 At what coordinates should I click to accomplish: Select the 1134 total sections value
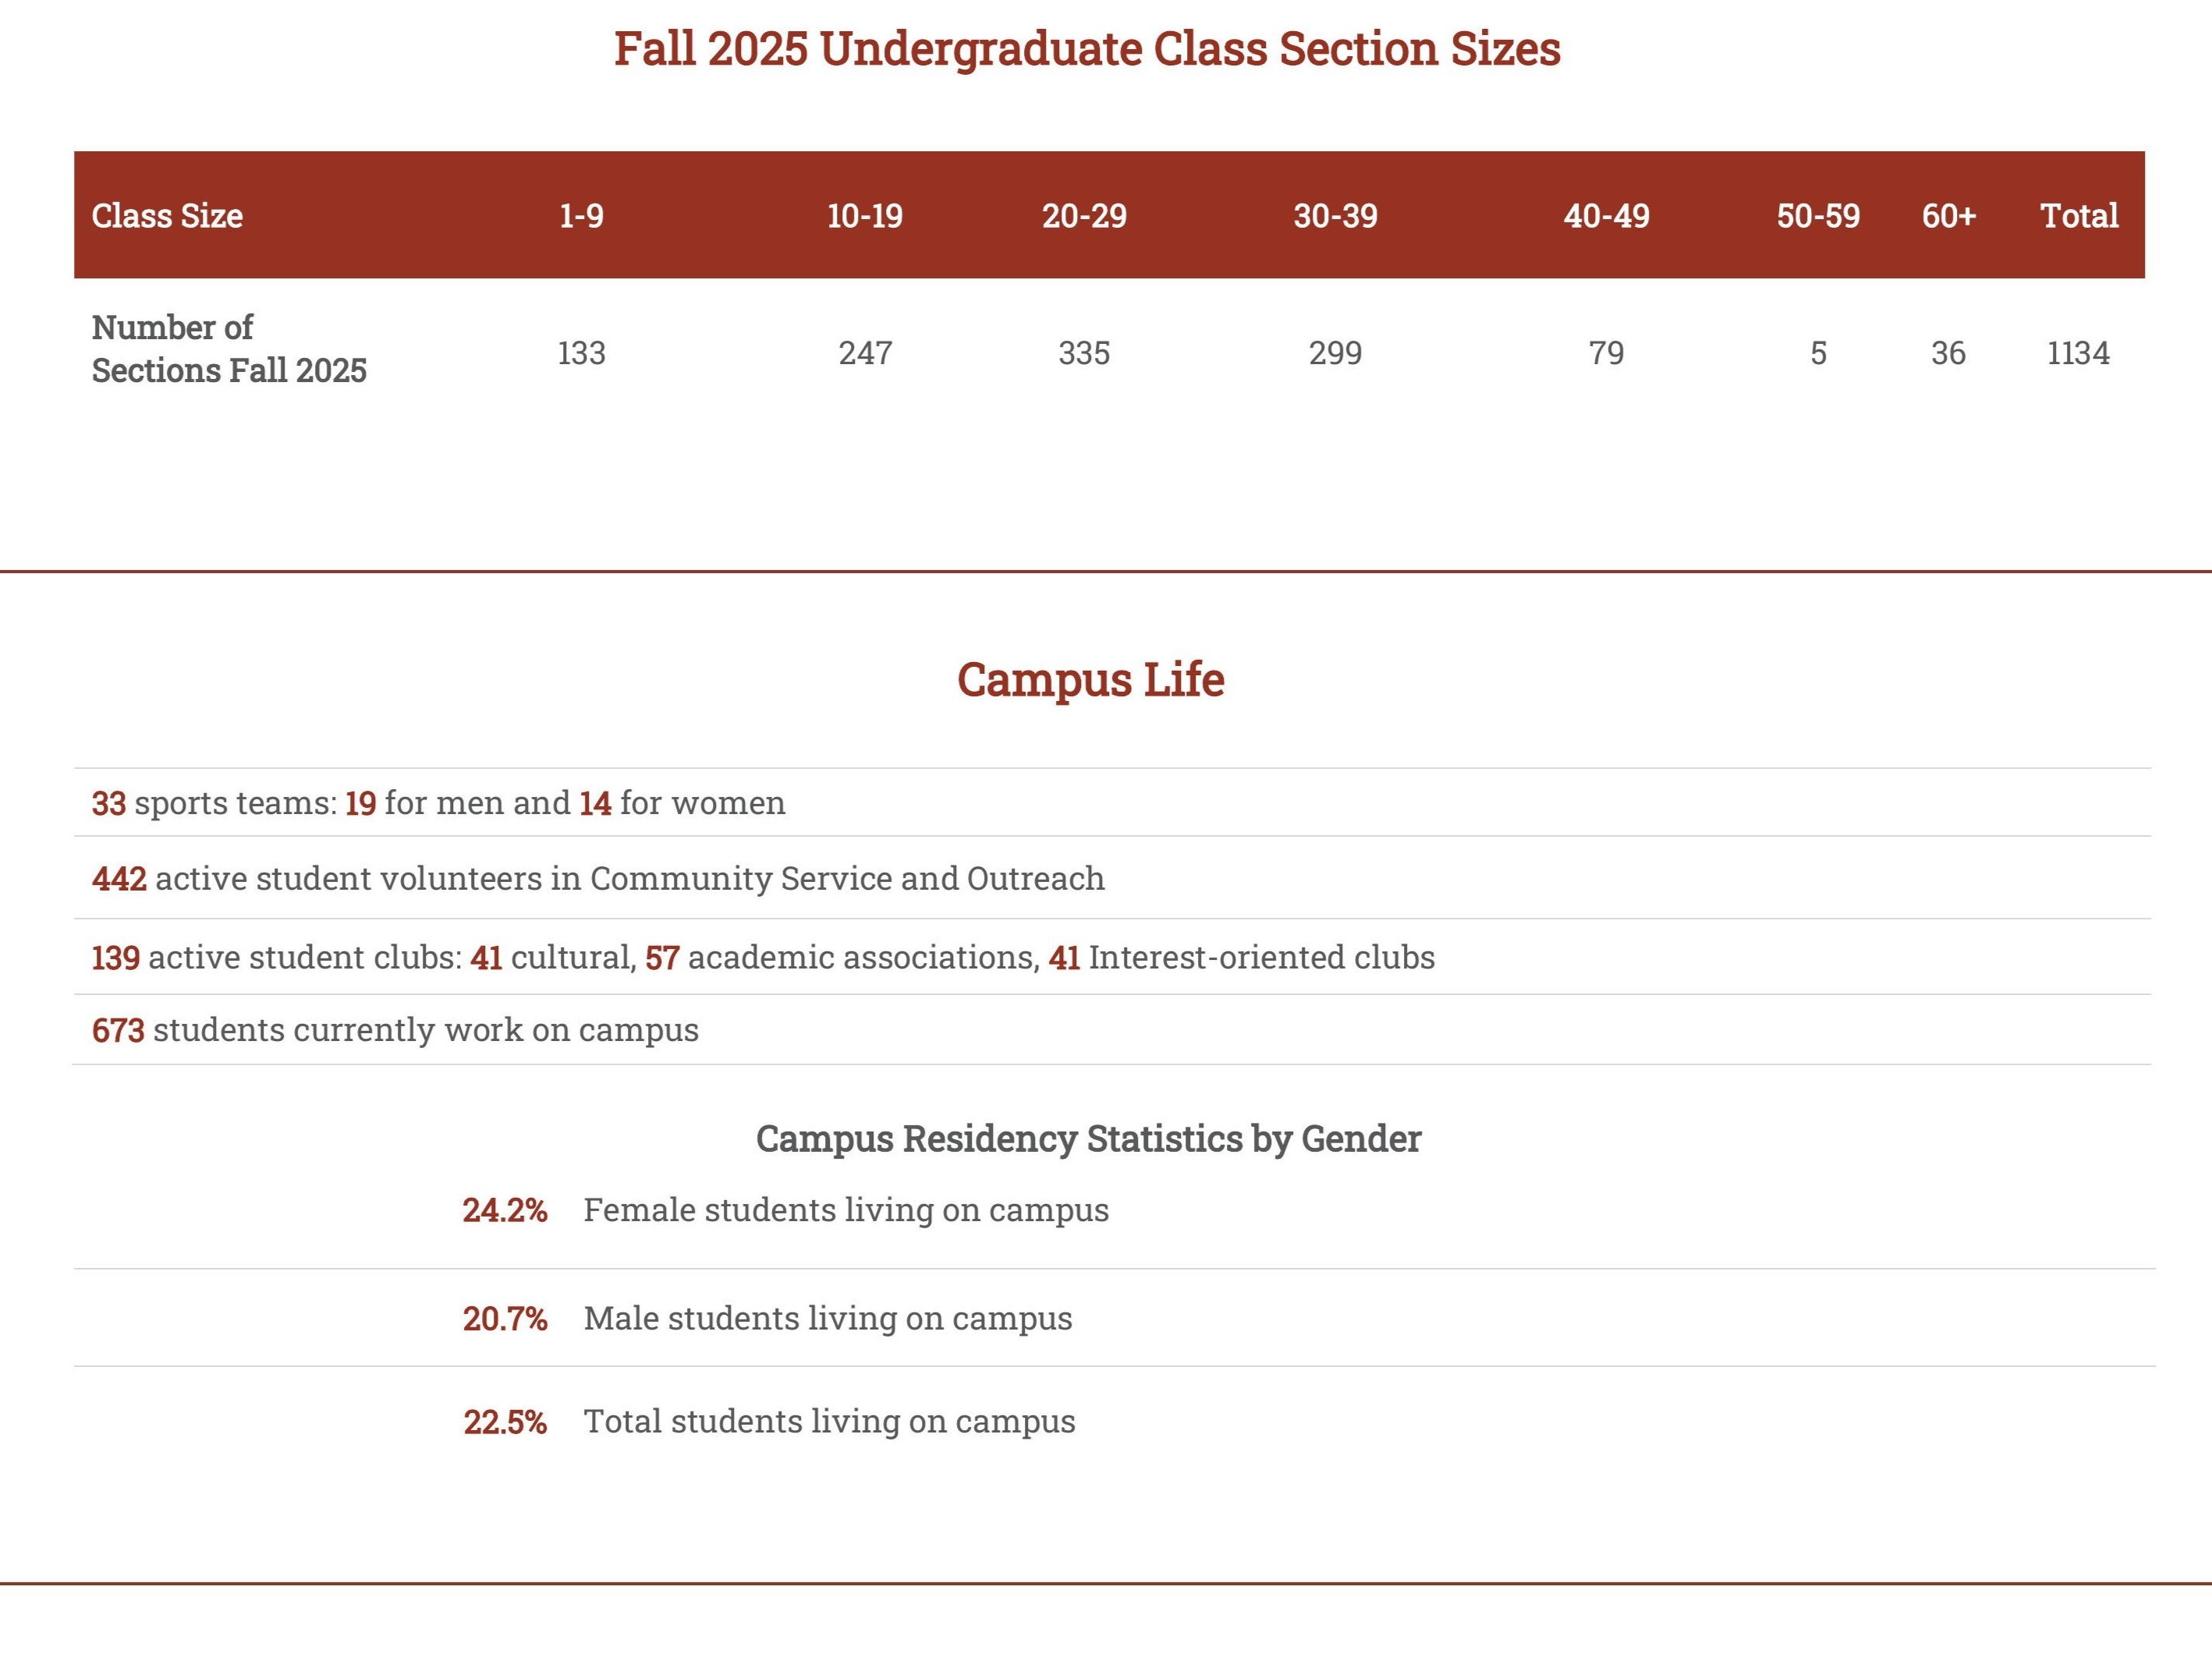(2078, 353)
